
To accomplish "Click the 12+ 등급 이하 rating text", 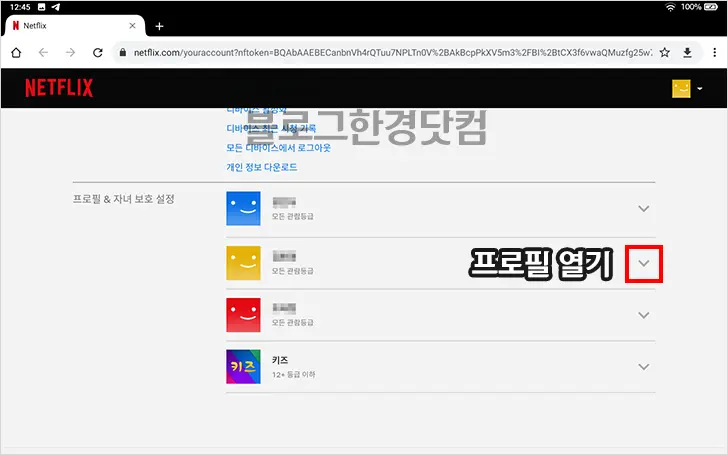I will [293, 374].
